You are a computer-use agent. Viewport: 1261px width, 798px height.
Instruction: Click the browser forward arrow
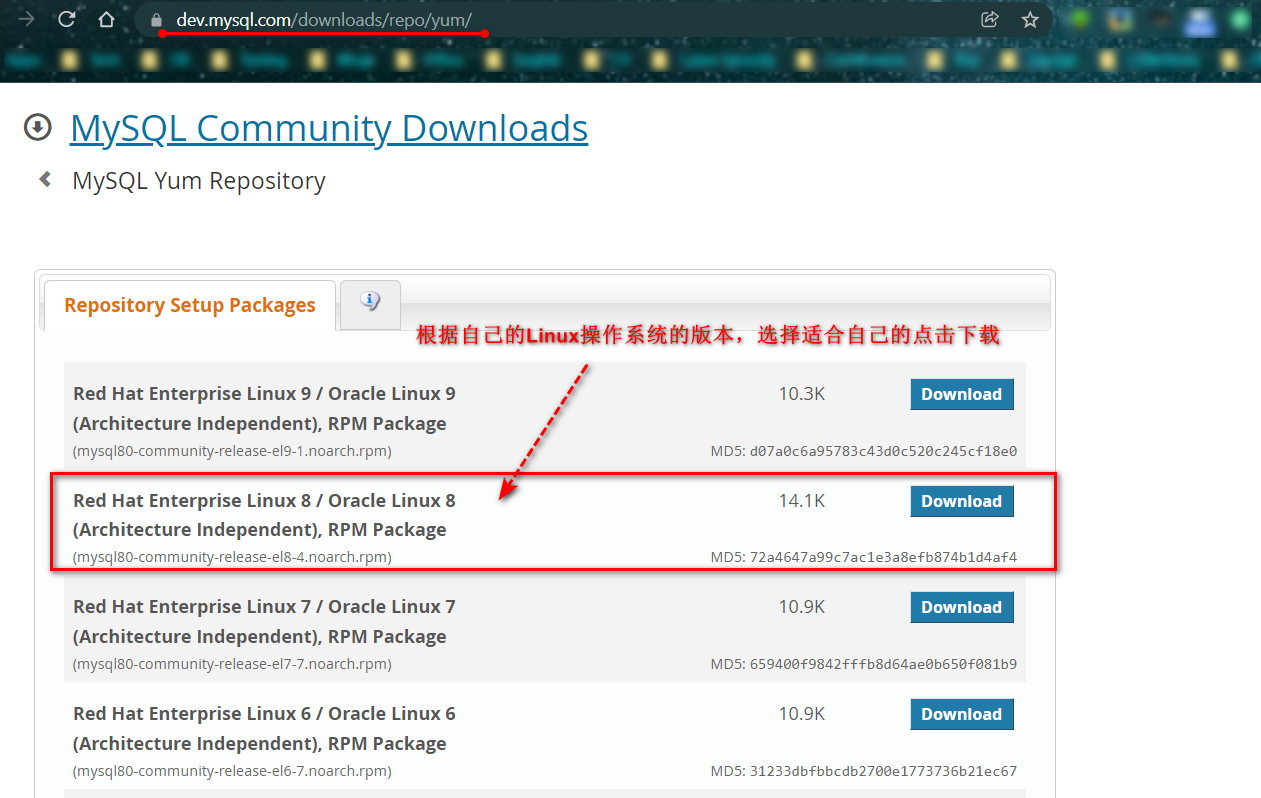click(x=27, y=19)
